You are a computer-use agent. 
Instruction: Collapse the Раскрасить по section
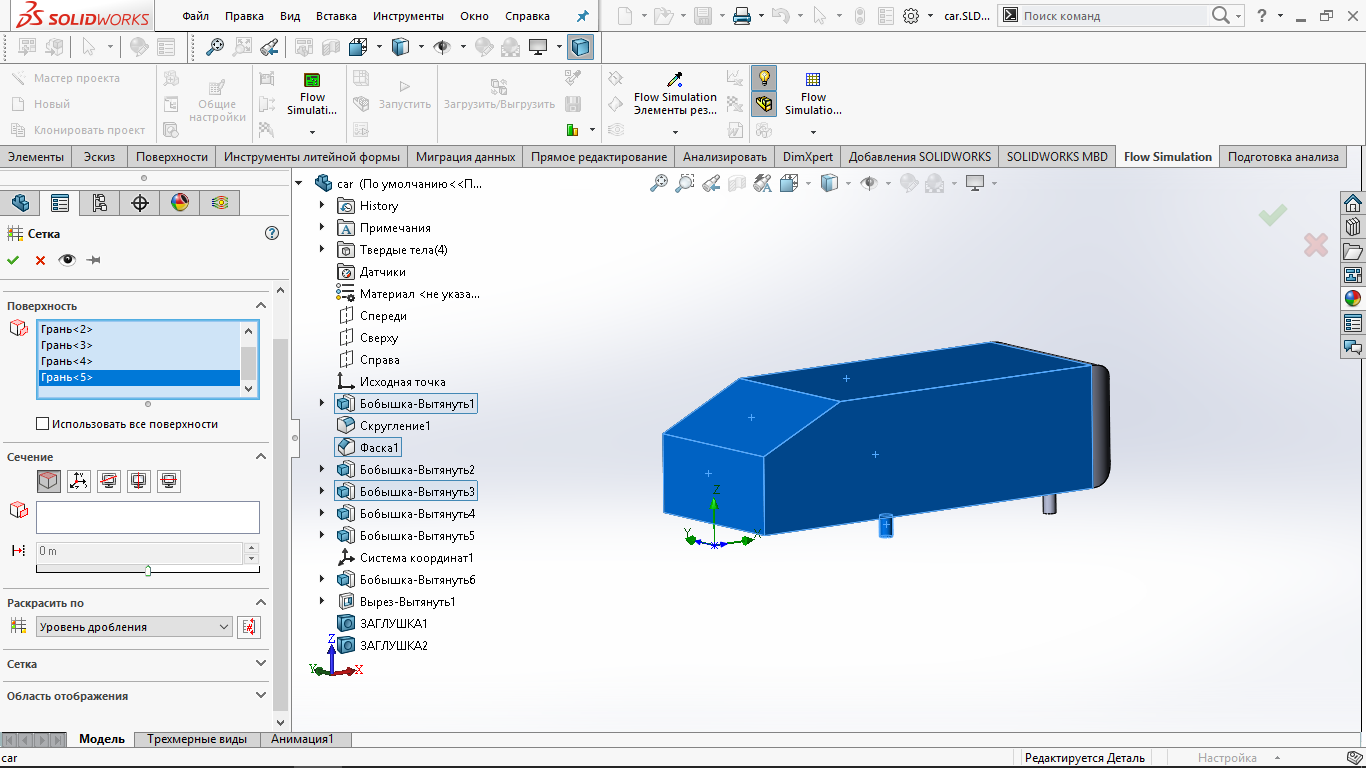(261, 603)
